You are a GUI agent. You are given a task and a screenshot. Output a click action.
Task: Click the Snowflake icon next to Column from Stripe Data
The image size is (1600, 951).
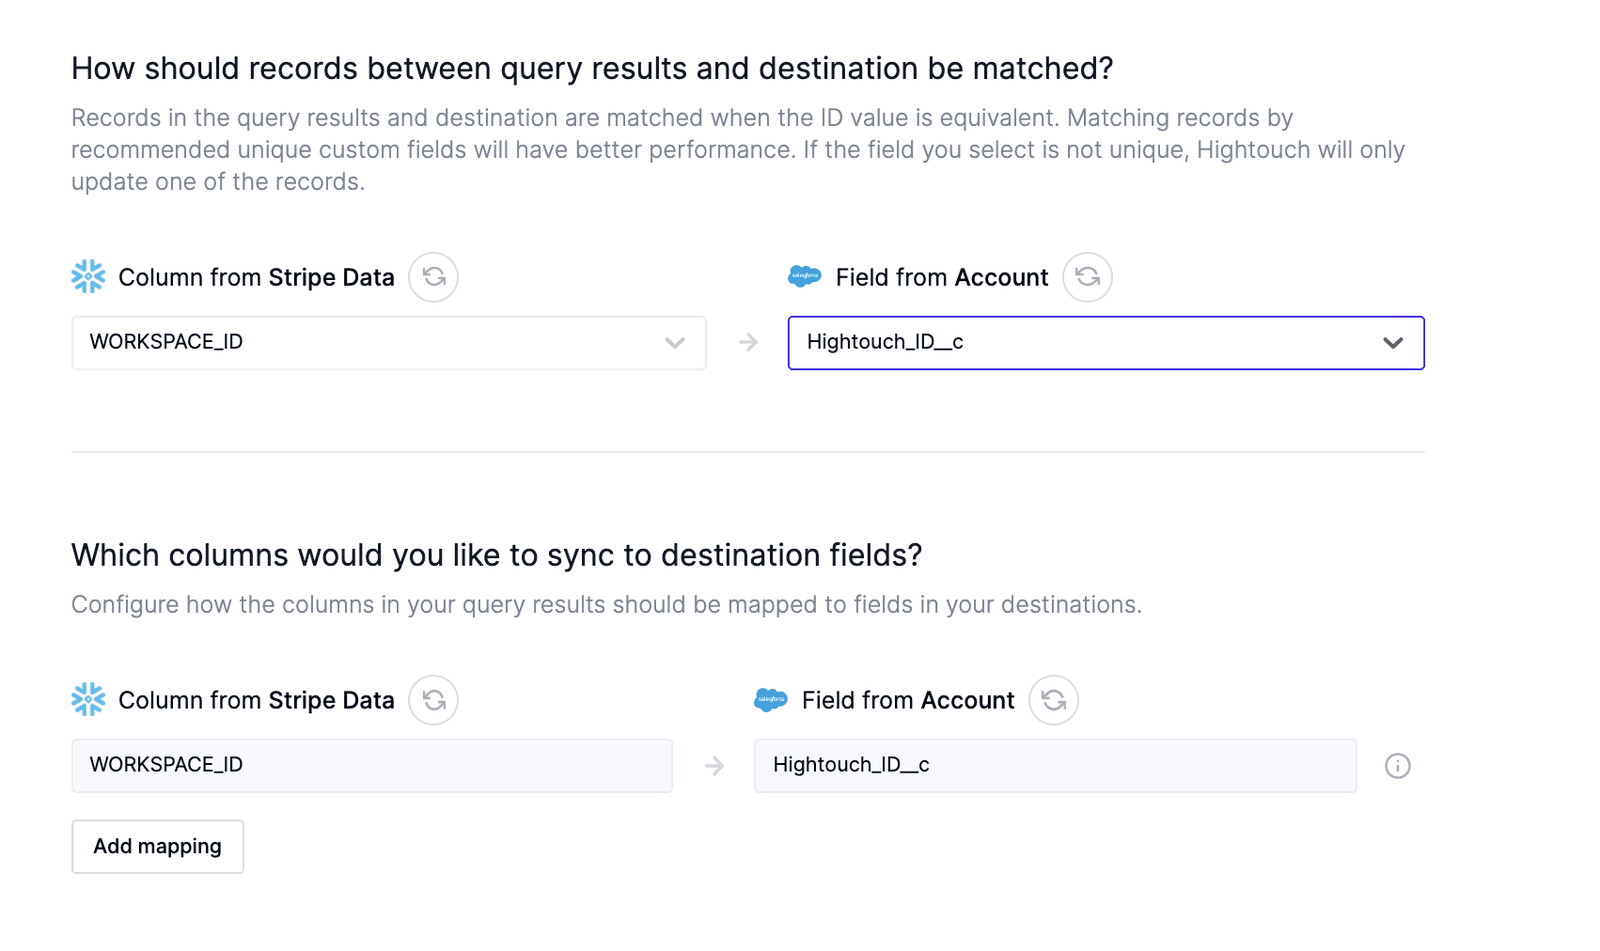(x=88, y=277)
